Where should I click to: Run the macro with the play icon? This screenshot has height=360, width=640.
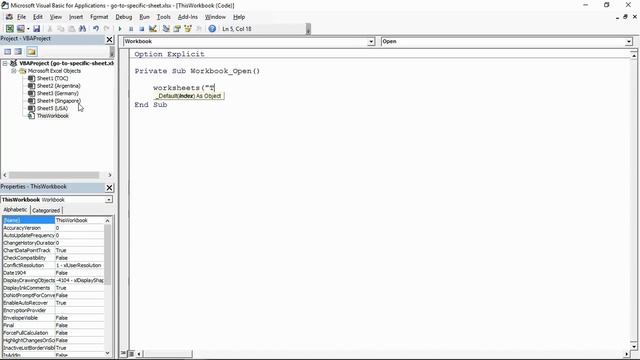(120, 29)
